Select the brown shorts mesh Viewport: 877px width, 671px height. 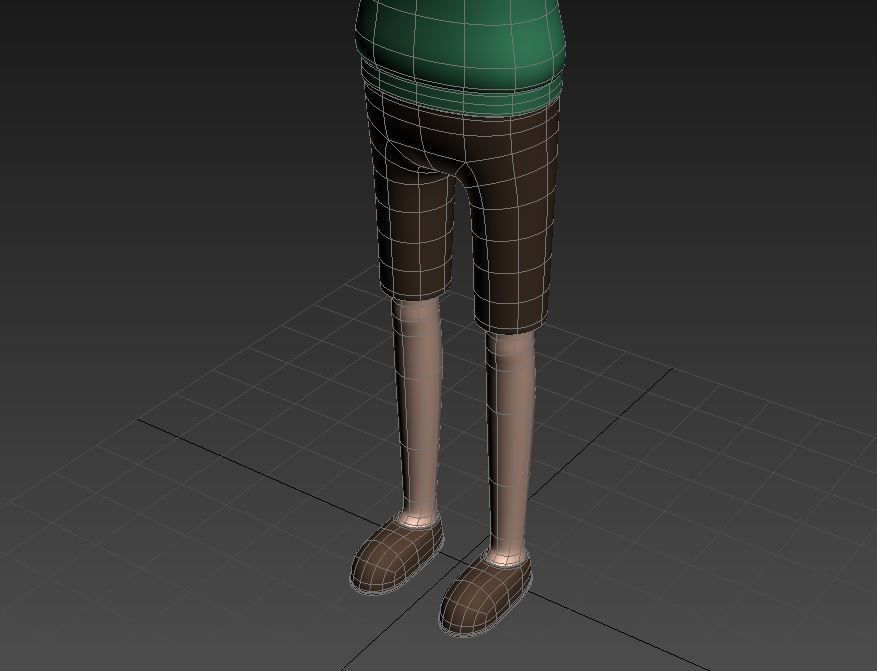point(463,212)
